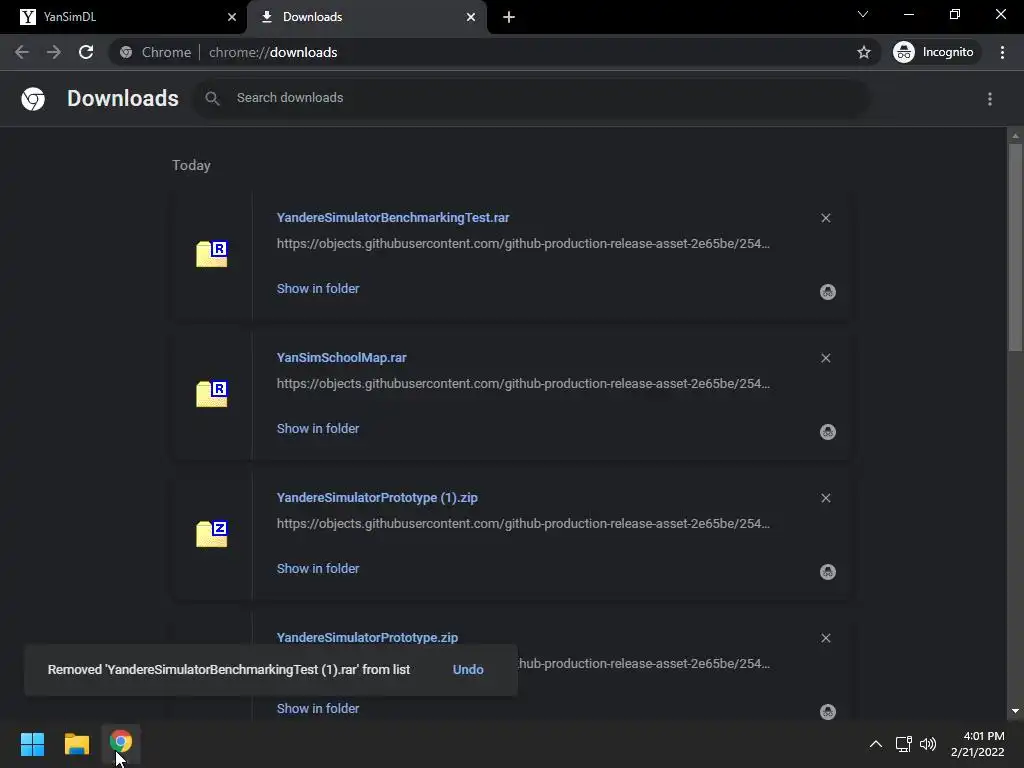Click Chrome icon in taskbar
1024x768 pixels.
tap(121, 743)
